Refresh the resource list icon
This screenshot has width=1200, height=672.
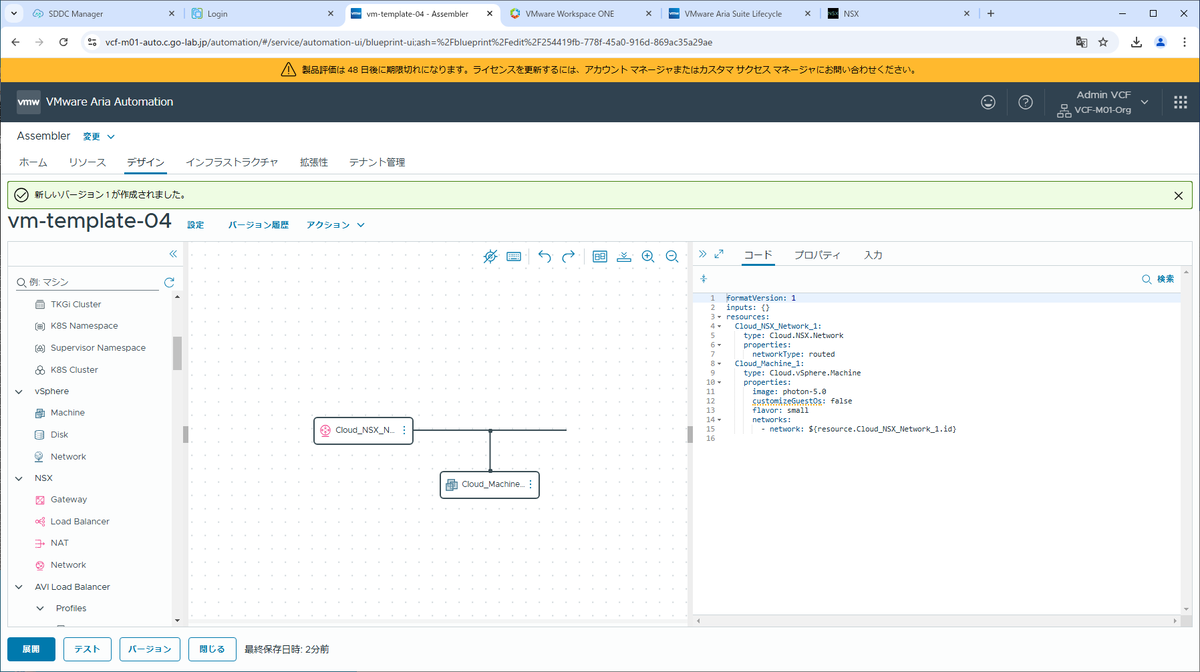tap(169, 282)
